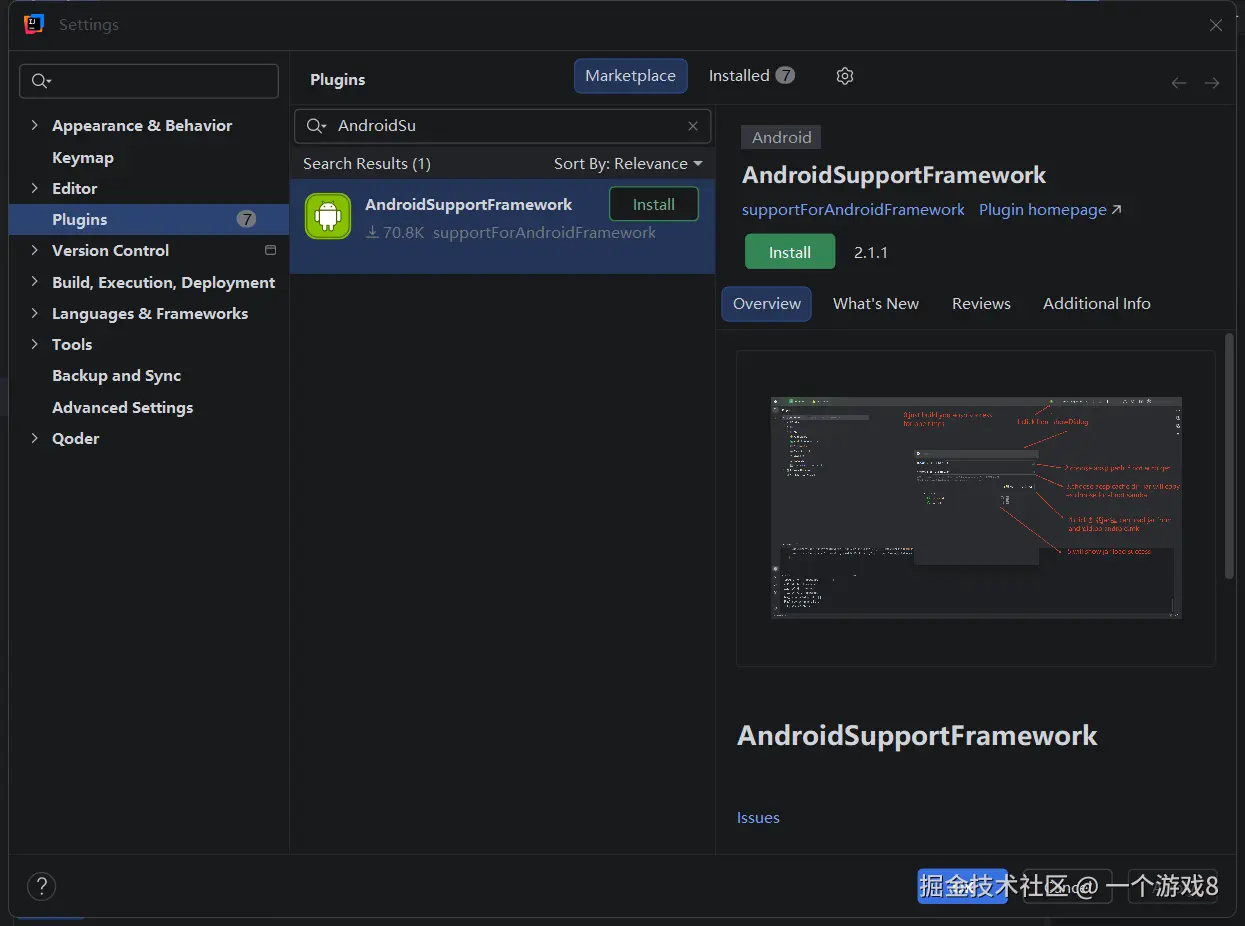
Task: Click the settings search input field
Action: [x=149, y=81]
